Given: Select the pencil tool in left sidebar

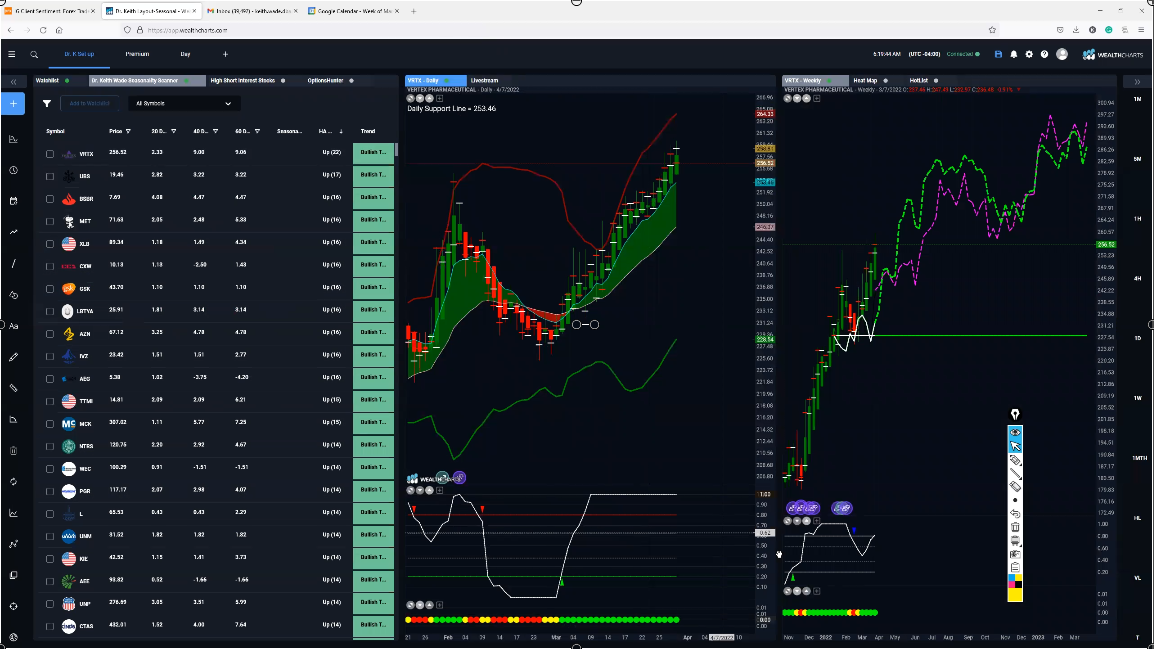Looking at the screenshot, I should (13, 357).
